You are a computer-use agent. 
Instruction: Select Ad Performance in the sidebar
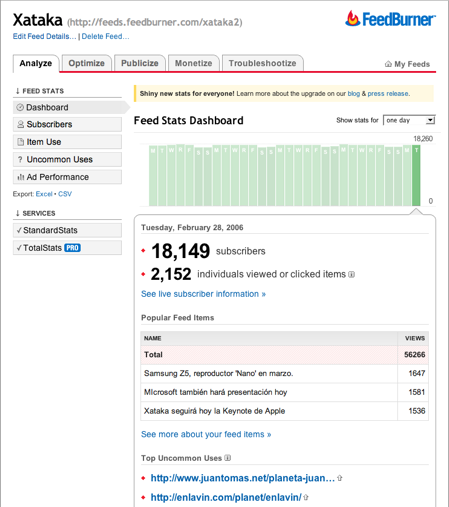(67, 177)
